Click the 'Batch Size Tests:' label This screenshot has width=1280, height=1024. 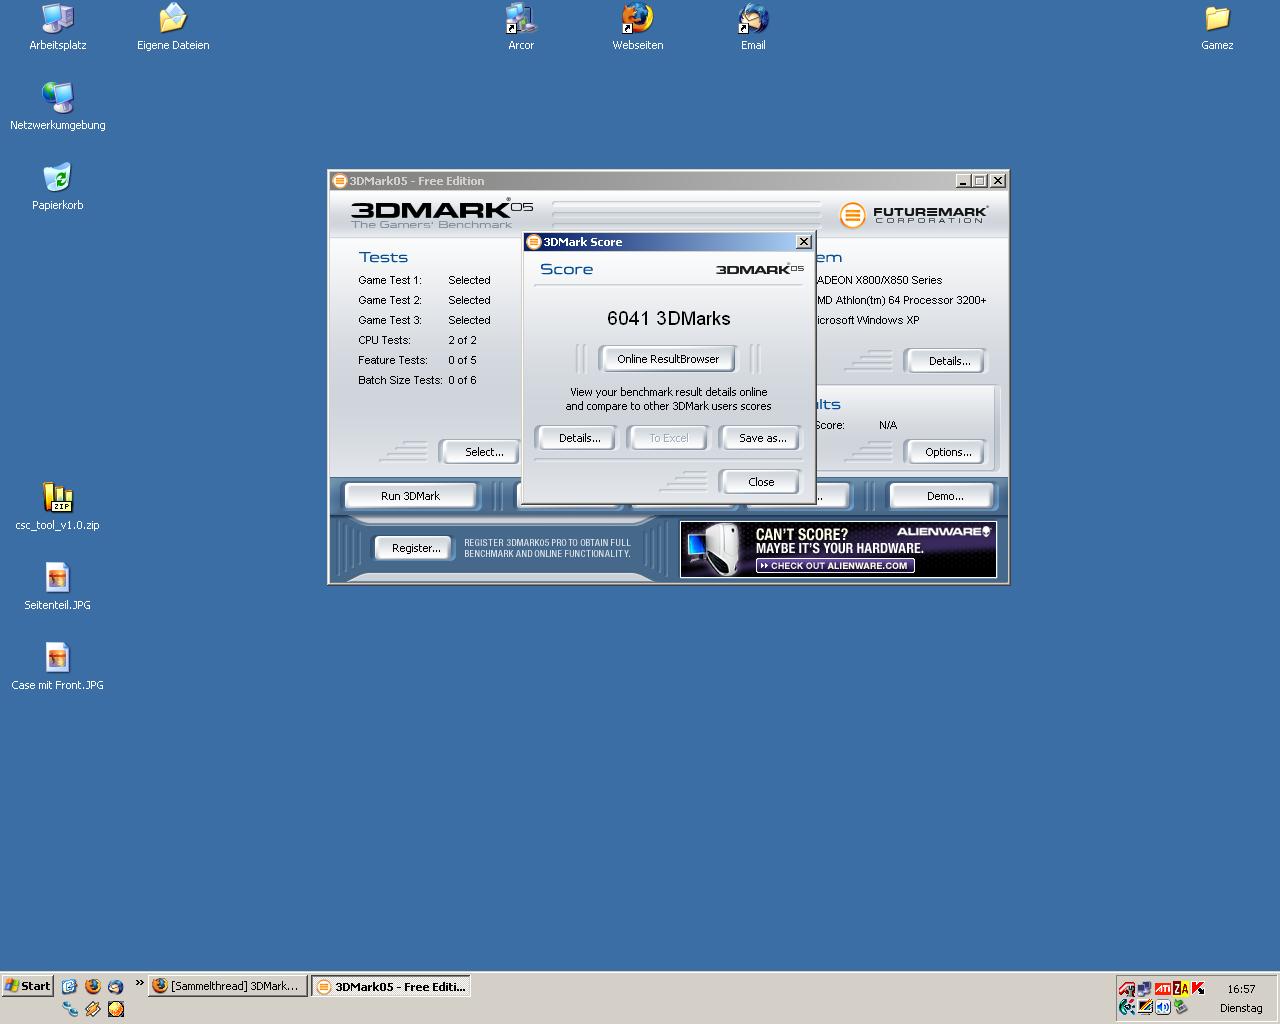click(x=400, y=380)
